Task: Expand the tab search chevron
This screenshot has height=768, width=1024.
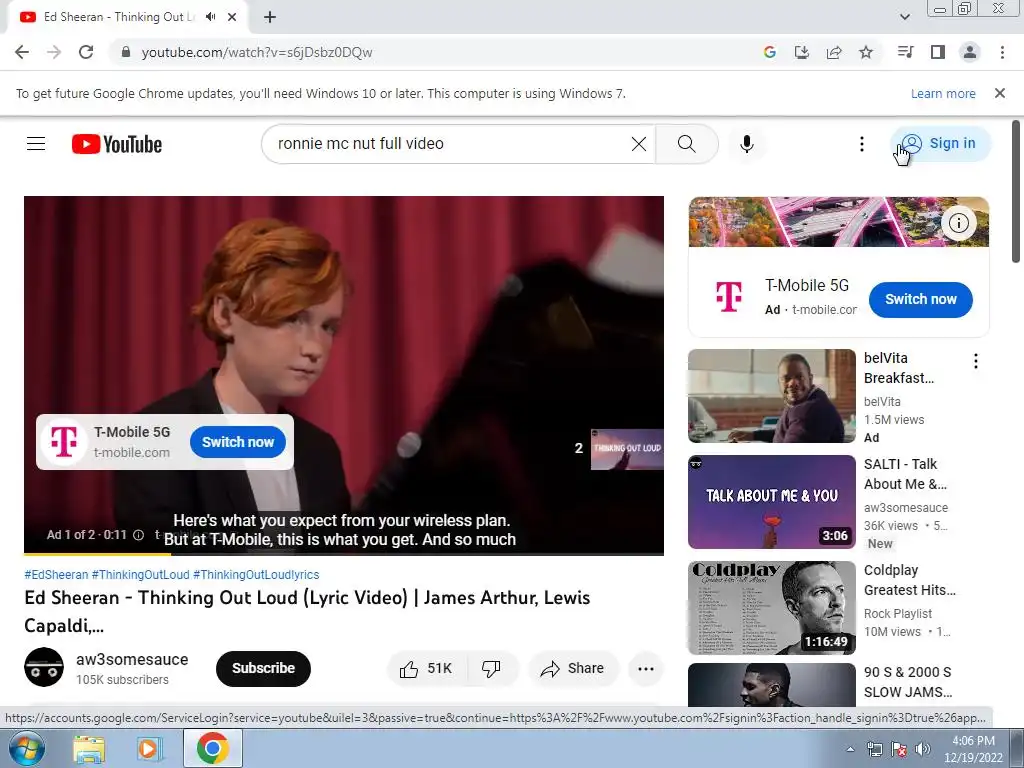Action: click(904, 17)
